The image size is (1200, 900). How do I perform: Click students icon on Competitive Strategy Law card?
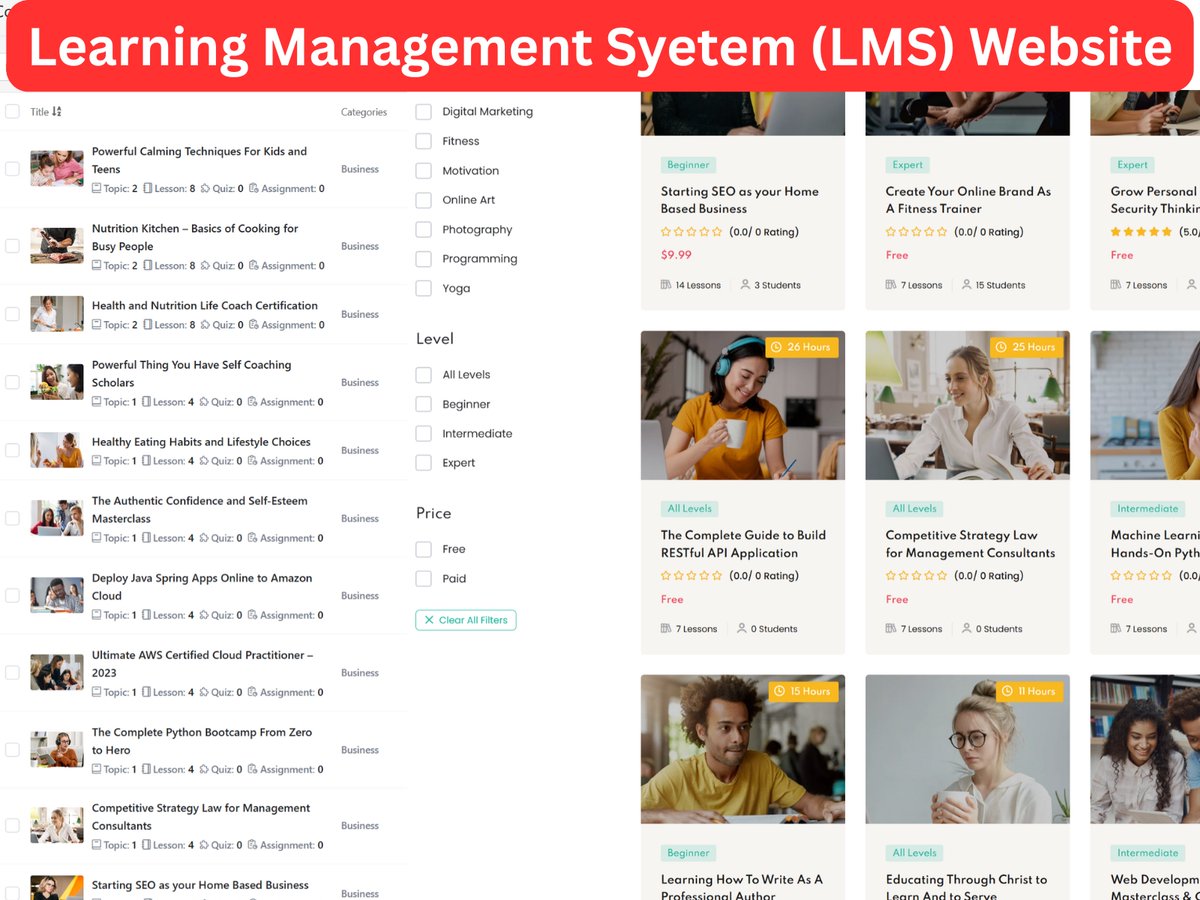click(967, 629)
